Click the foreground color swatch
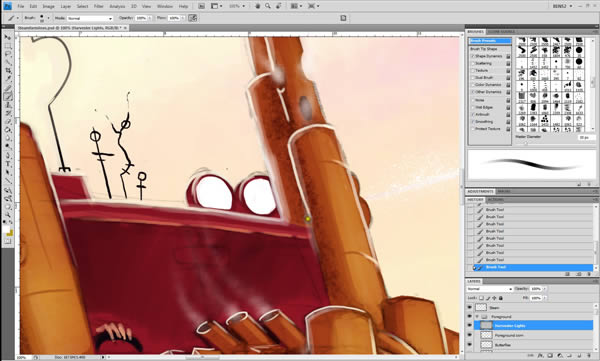 pos(7,229)
